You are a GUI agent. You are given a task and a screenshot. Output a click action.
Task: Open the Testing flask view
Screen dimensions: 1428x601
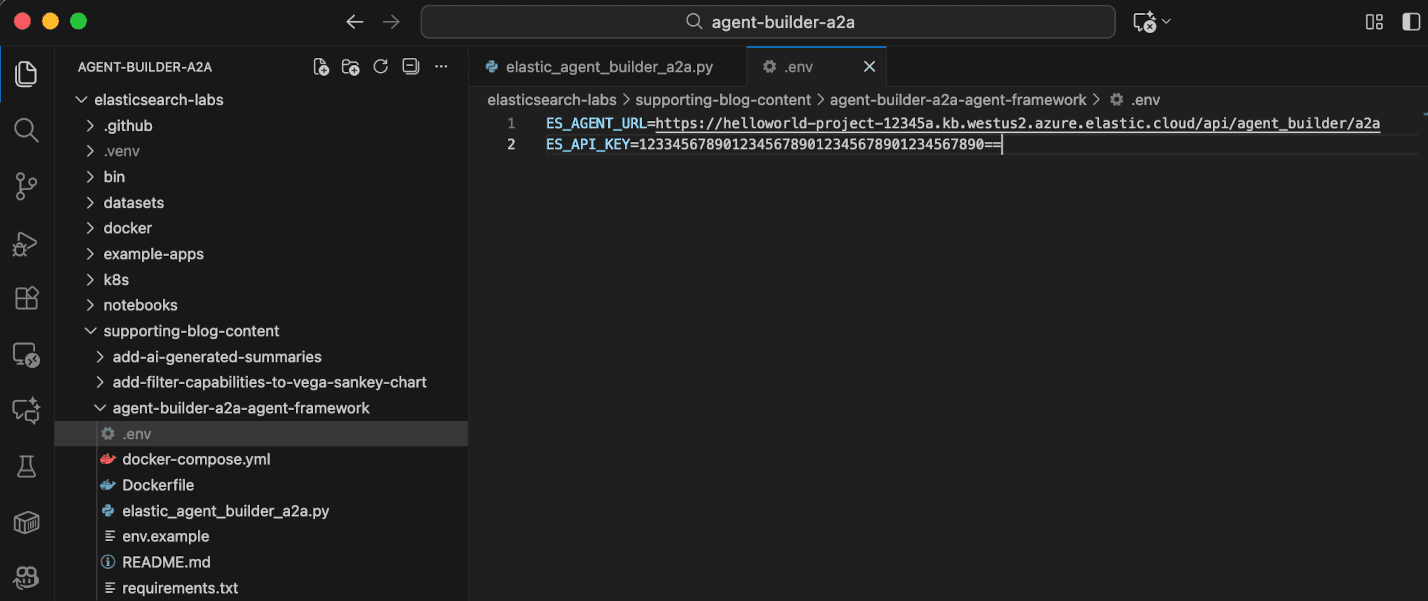click(26, 465)
